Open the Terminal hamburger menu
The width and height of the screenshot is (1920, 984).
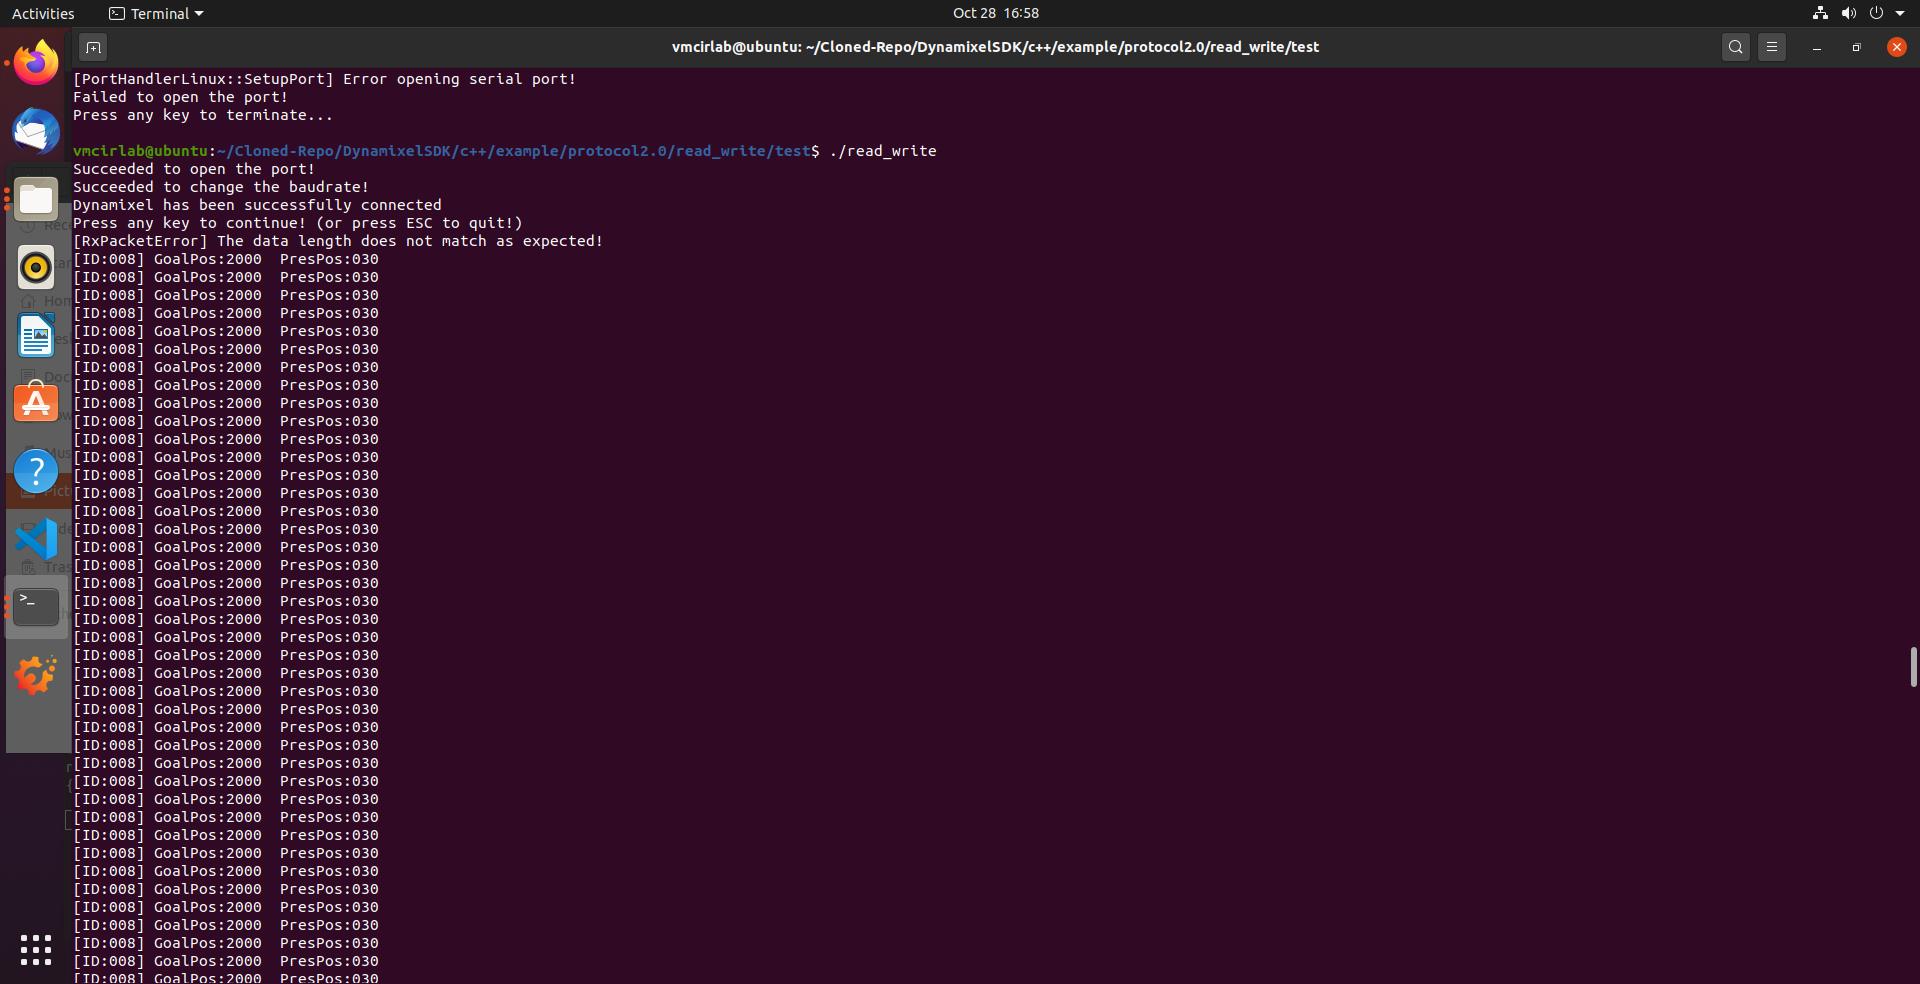point(1772,46)
